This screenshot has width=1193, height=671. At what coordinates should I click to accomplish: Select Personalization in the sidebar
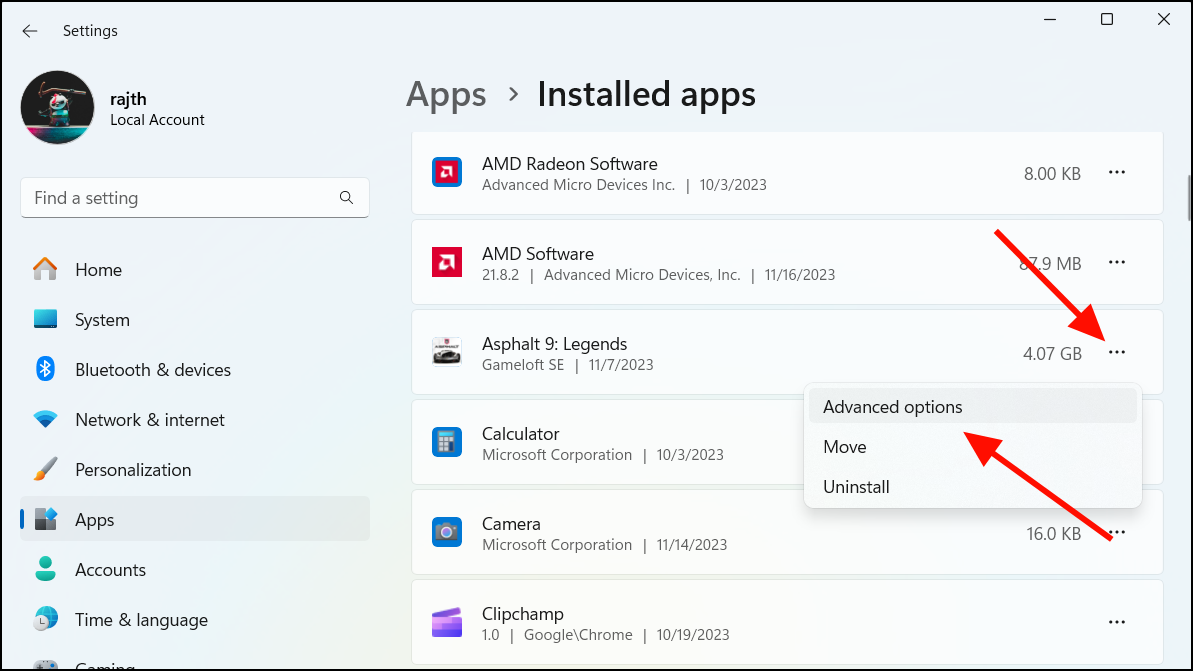tap(133, 469)
